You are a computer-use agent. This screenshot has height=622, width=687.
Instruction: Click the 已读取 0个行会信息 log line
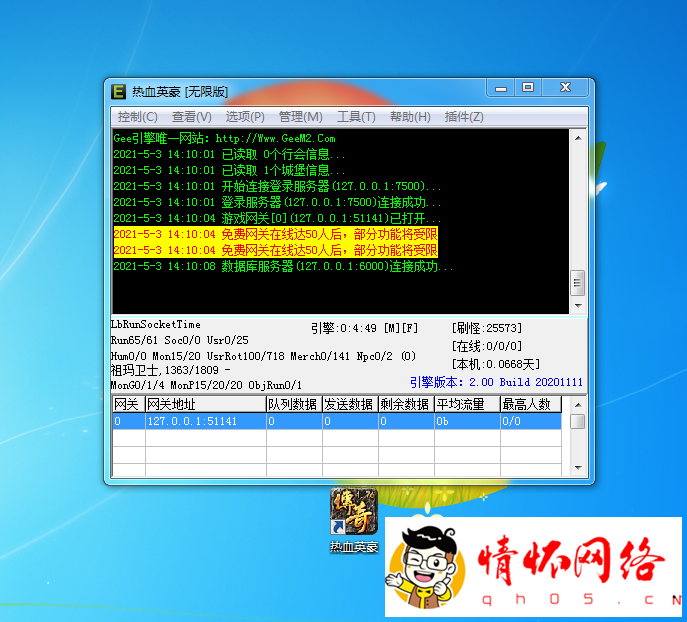coord(229,154)
